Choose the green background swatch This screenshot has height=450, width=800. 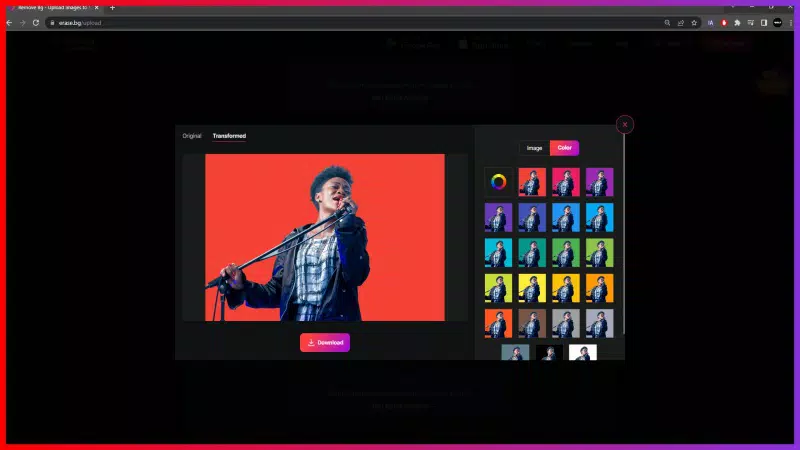(x=566, y=253)
